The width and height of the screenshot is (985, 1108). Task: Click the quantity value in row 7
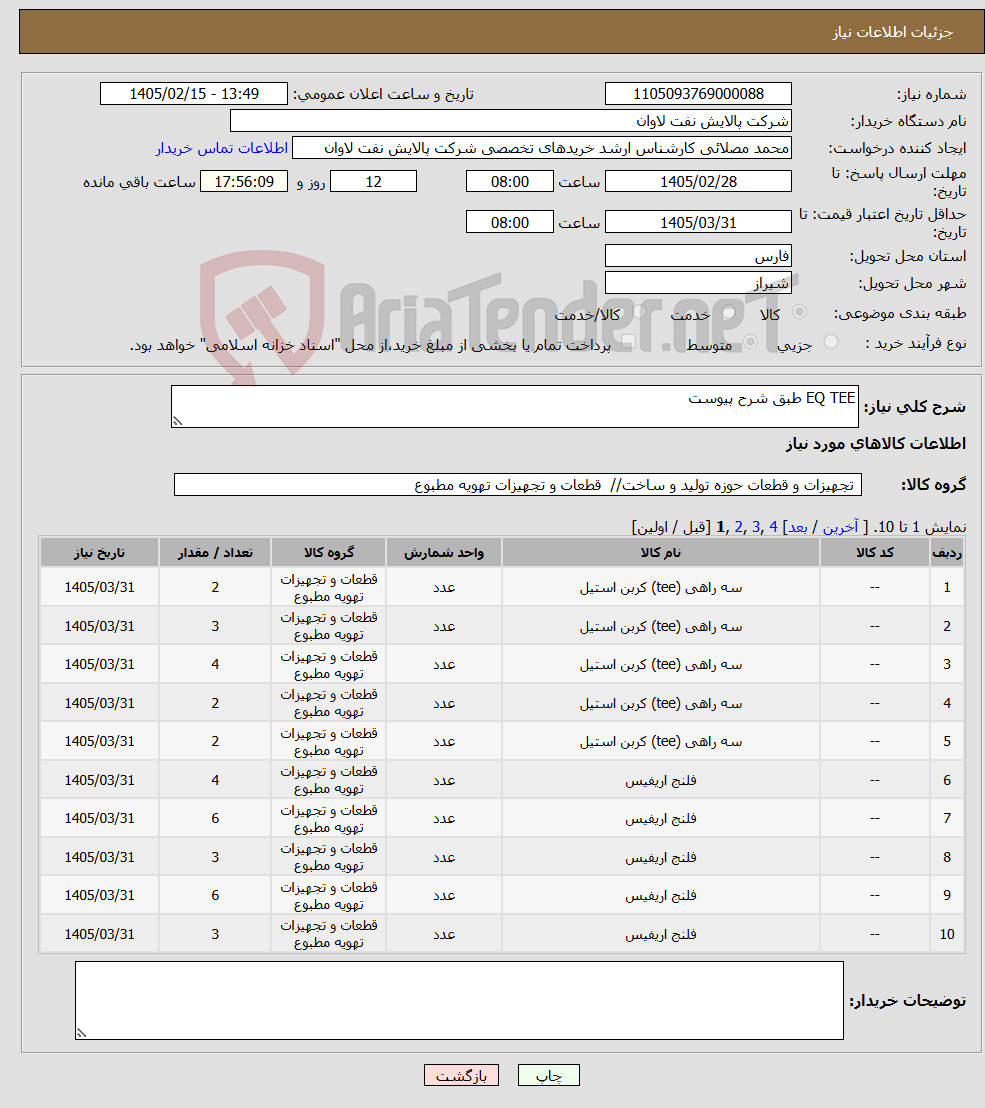pyautogui.click(x=215, y=818)
